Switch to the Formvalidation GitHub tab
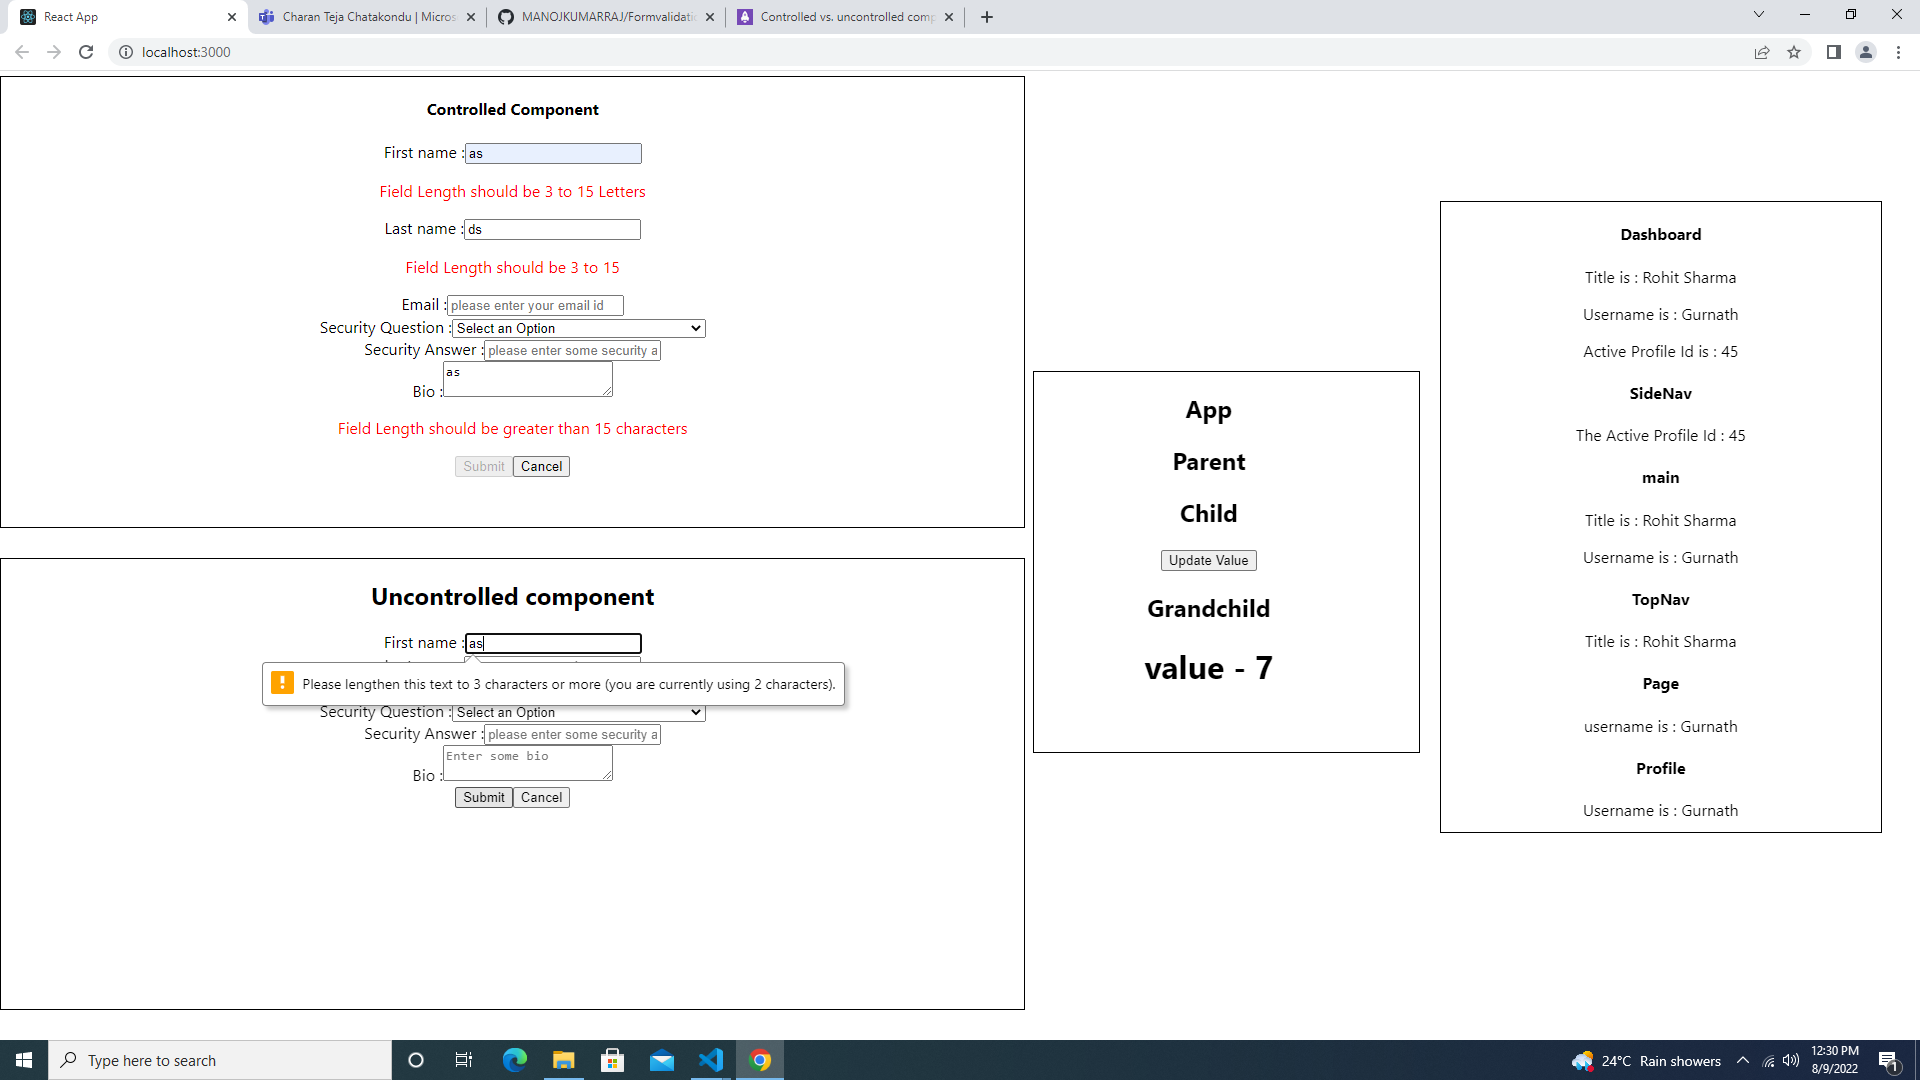1920x1080 pixels. [x=600, y=16]
